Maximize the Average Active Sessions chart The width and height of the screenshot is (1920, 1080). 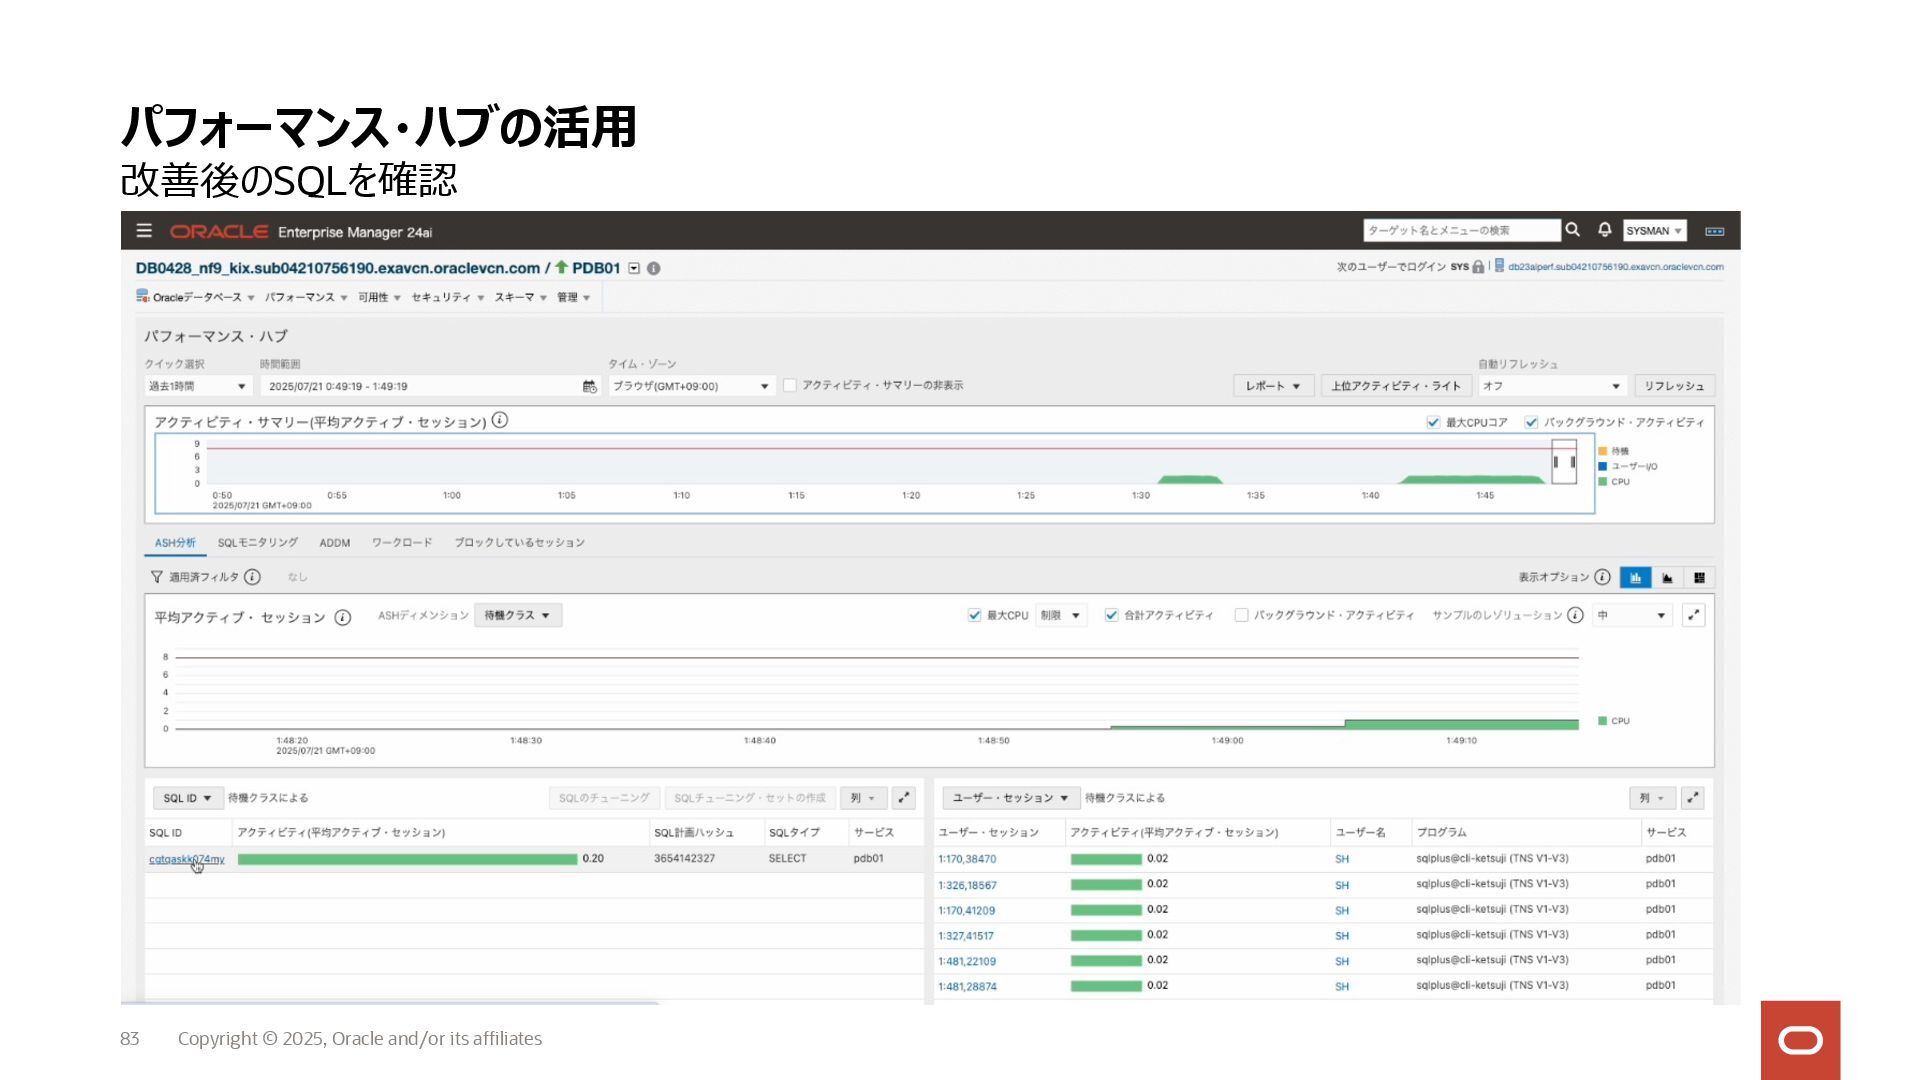tap(1694, 615)
